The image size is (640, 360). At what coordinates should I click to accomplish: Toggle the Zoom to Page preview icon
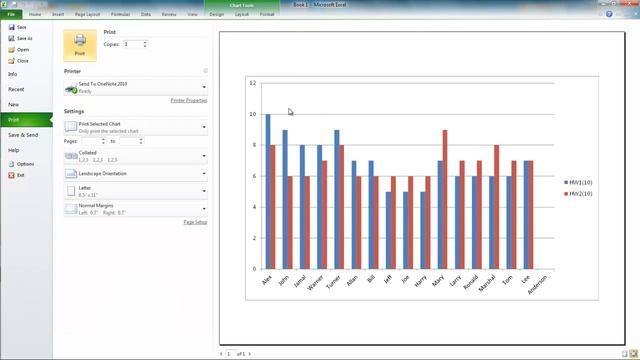pyautogui.click(x=633, y=353)
